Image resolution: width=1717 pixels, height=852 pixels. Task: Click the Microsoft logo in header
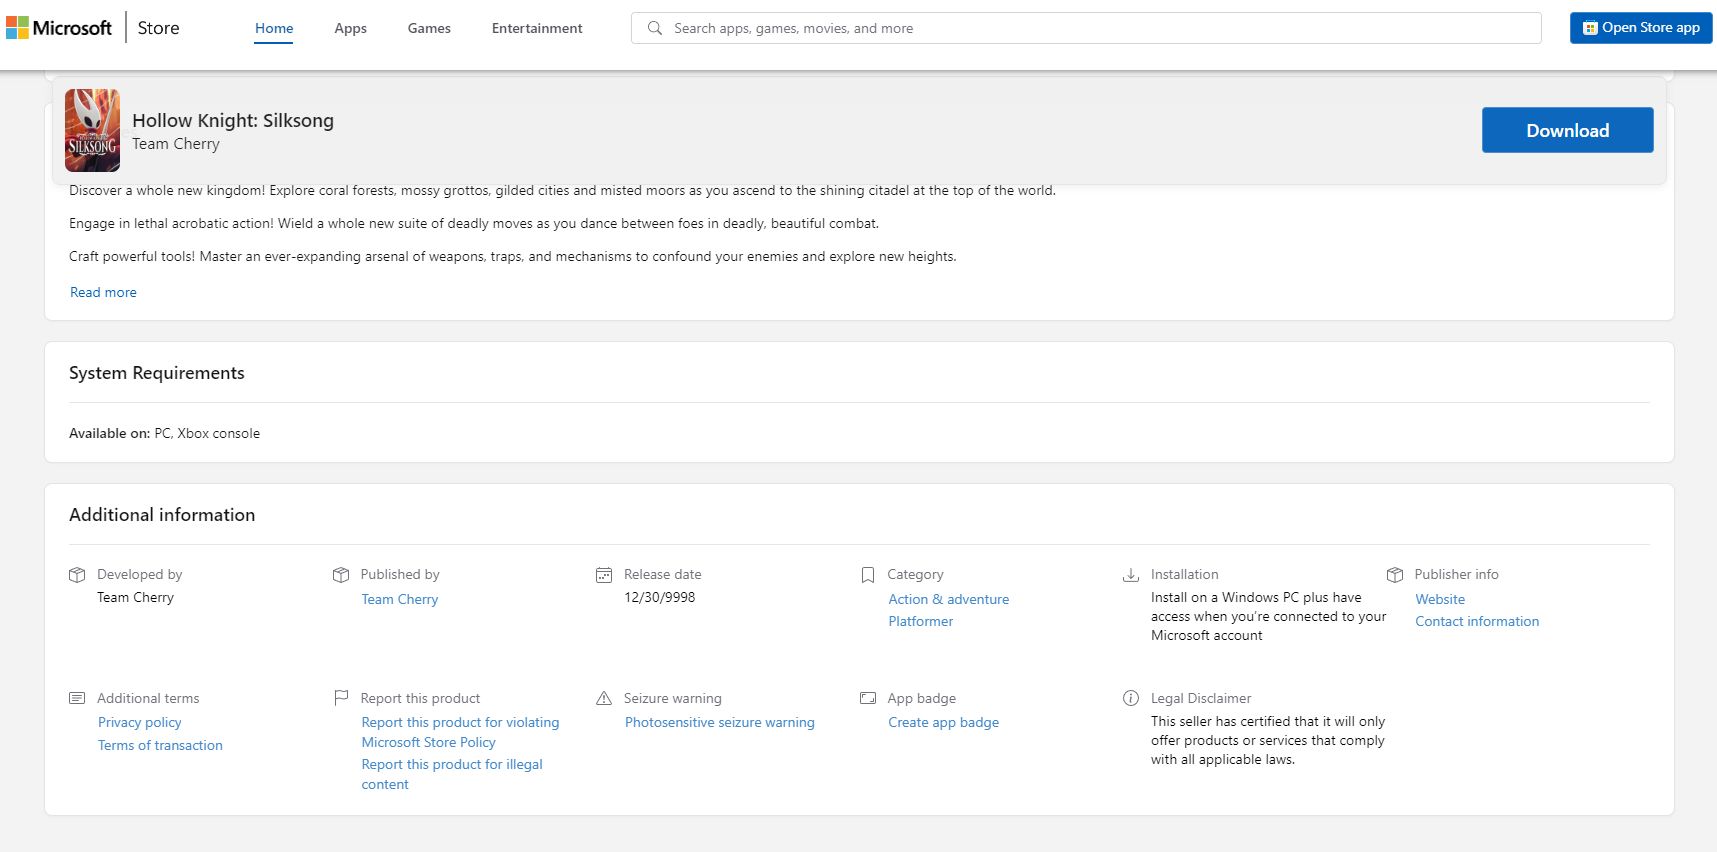click(59, 28)
